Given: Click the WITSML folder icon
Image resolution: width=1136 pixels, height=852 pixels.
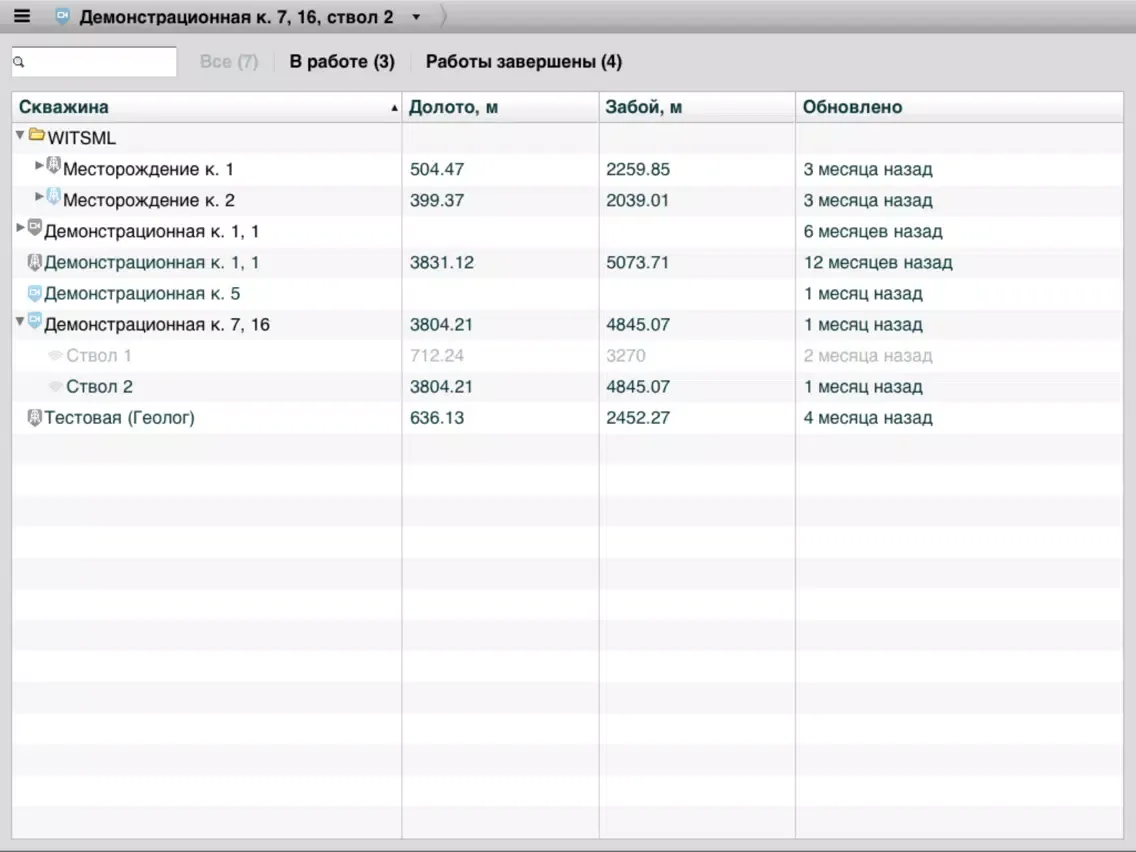Looking at the screenshot, I should pyautogui.click(x=37, y=135).
